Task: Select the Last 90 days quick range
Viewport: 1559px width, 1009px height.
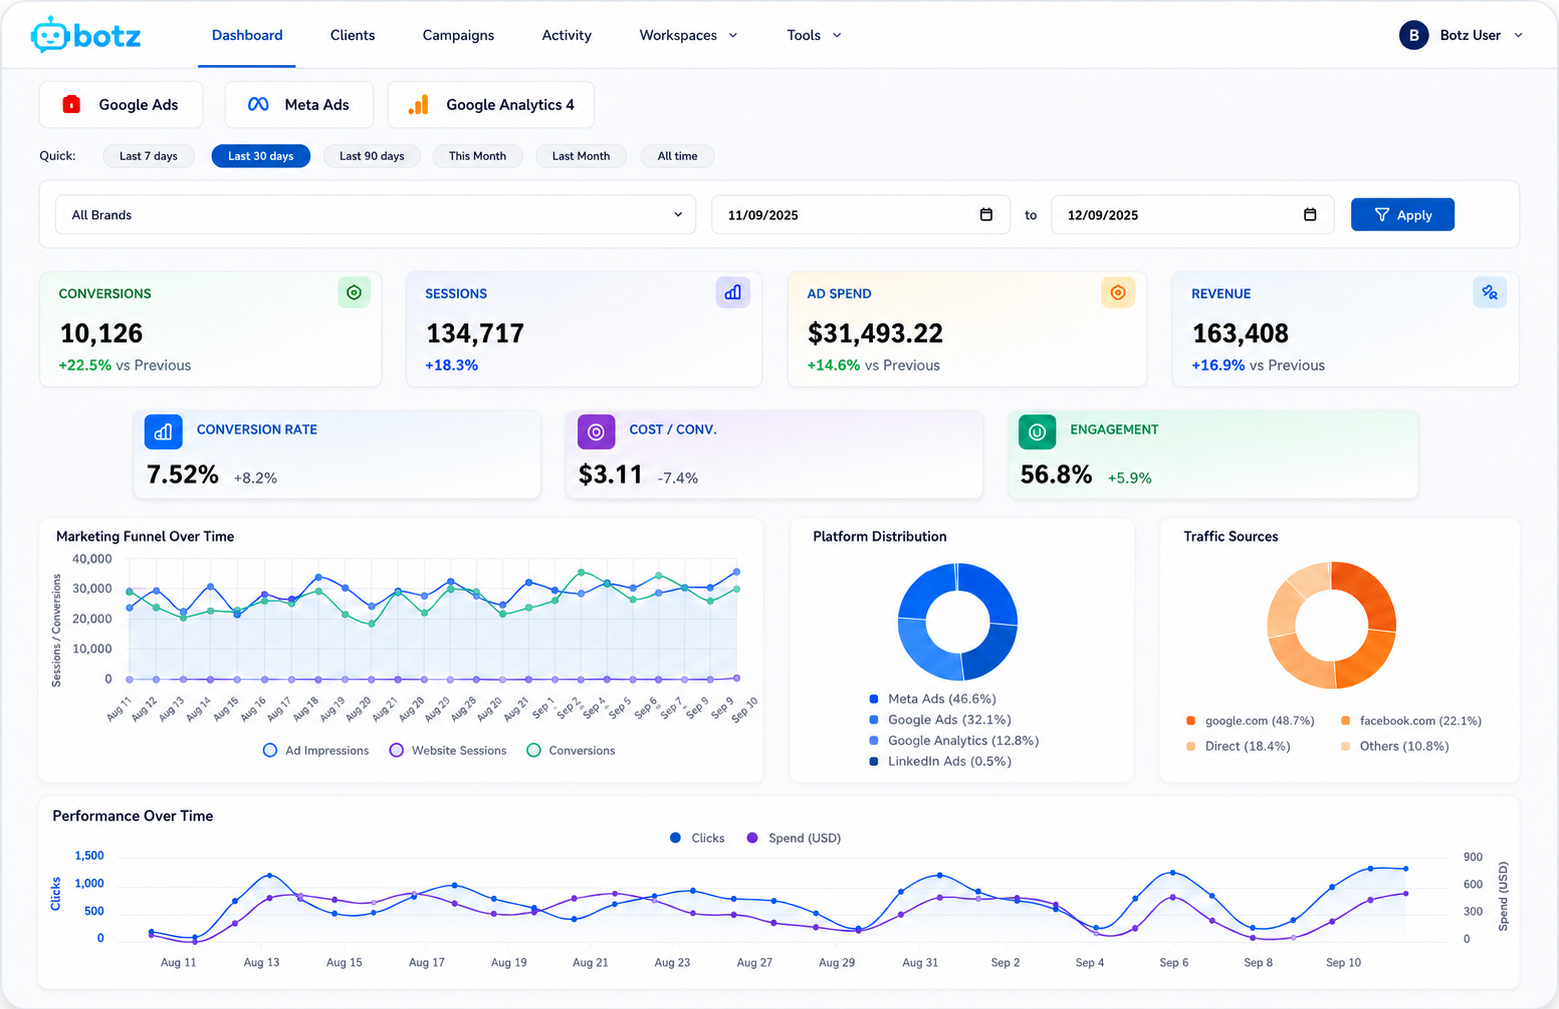Action: coord(372,156)
